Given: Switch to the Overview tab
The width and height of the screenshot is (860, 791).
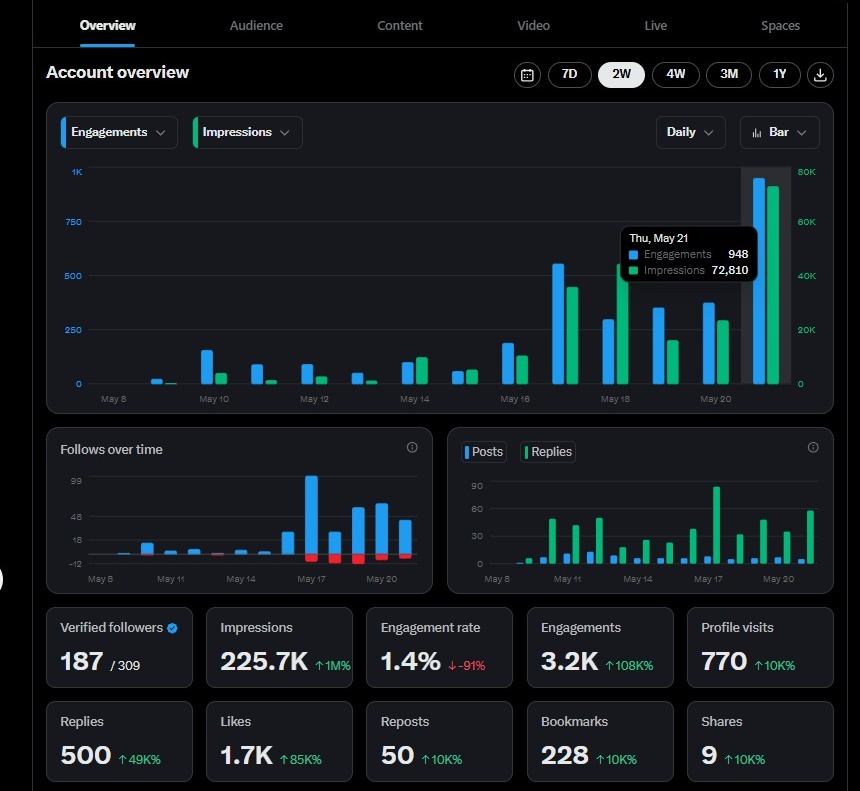Looking at the screenshot, I should point(108,26).
